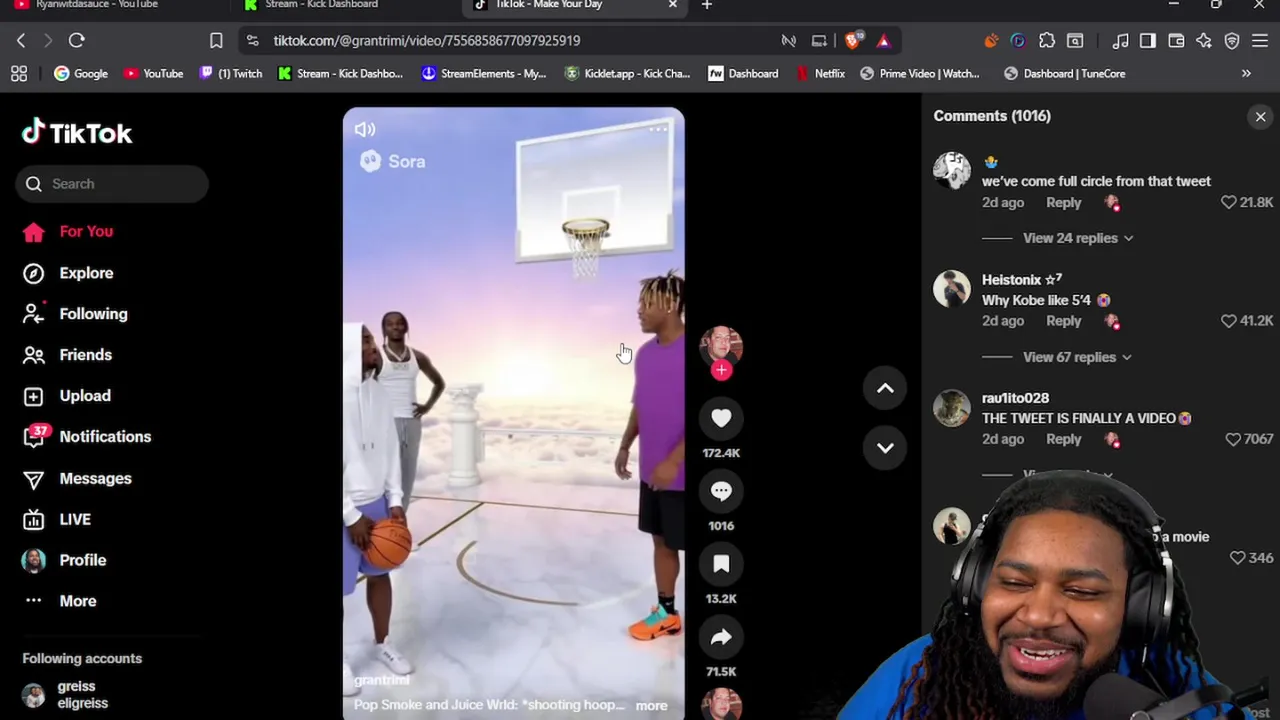Like rau1ito028 comment with 7067 likes
This screenshot has height=720, width=1280.
pos(1233,439)
